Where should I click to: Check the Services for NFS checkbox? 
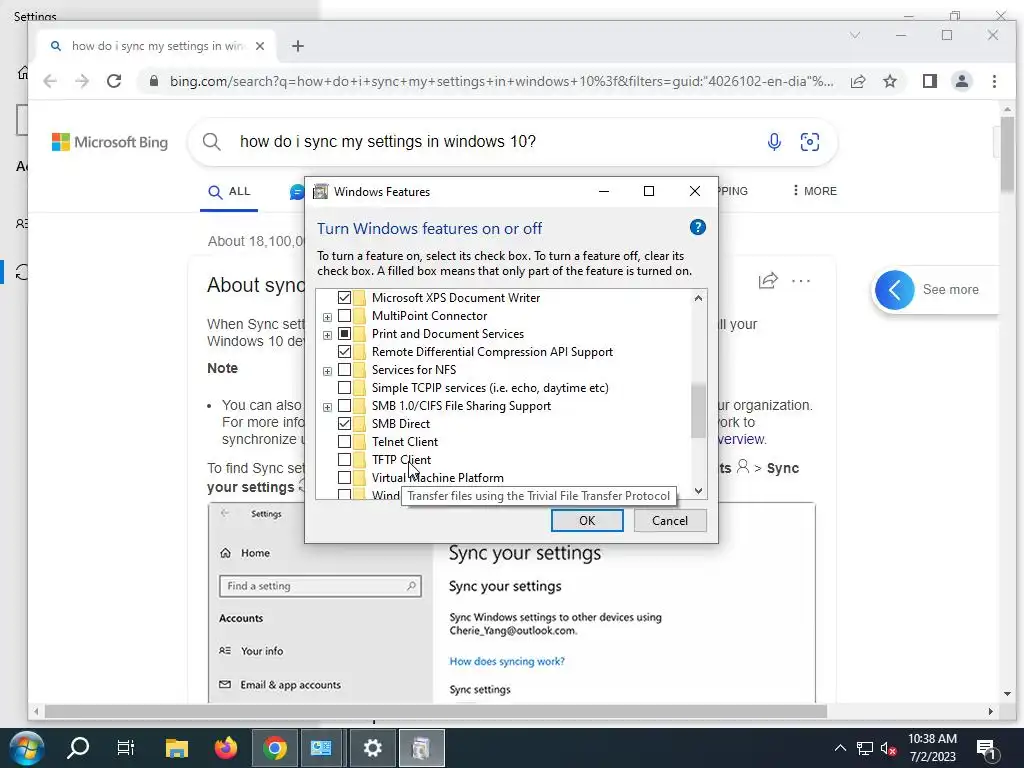[344, 370]
